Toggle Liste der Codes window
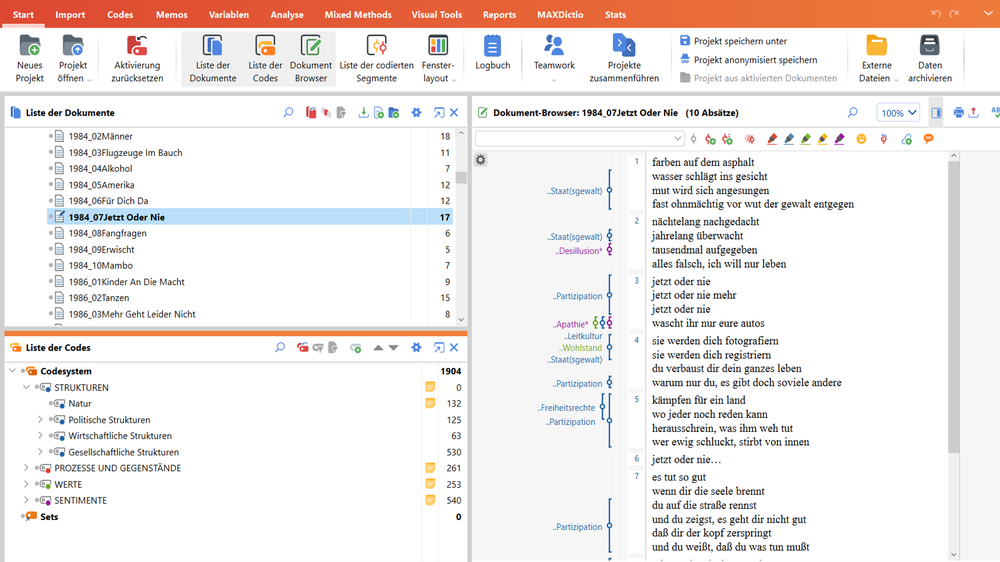Screen dimensions: 1000x562 (265, 59)
